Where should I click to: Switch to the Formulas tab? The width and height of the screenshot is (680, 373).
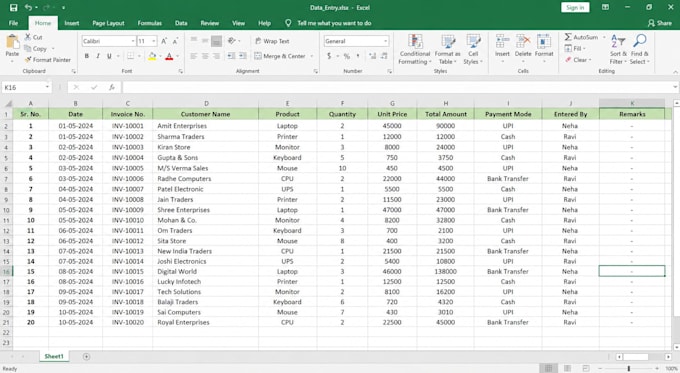click(x=150, y=23)
